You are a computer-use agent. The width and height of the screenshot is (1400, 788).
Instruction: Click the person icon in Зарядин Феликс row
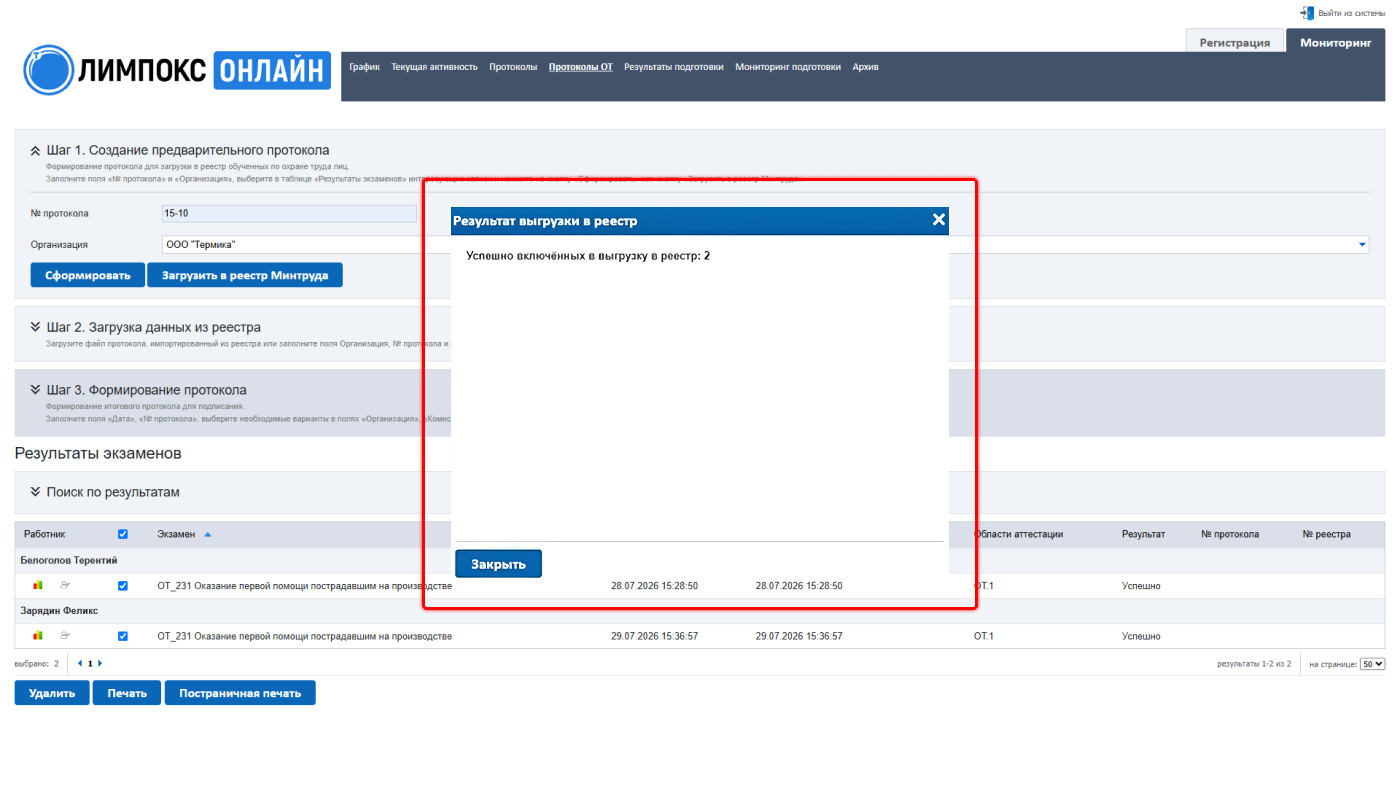pyautogui.click(x=65, y=635)
